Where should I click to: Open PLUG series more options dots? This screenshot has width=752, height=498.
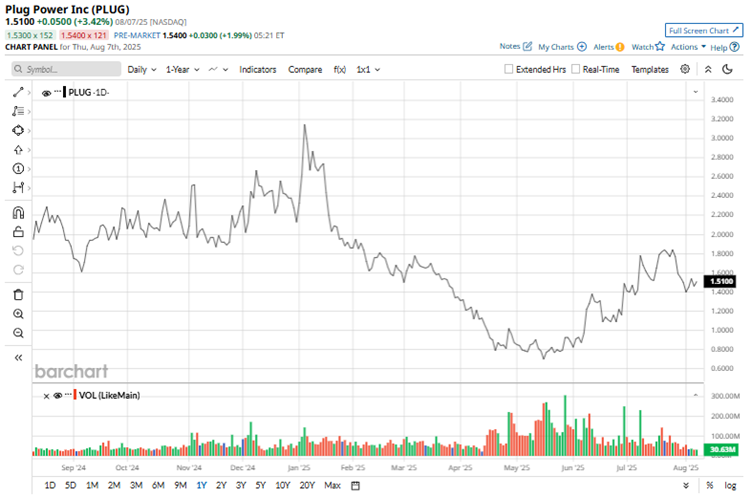click(x=58, y=91)
